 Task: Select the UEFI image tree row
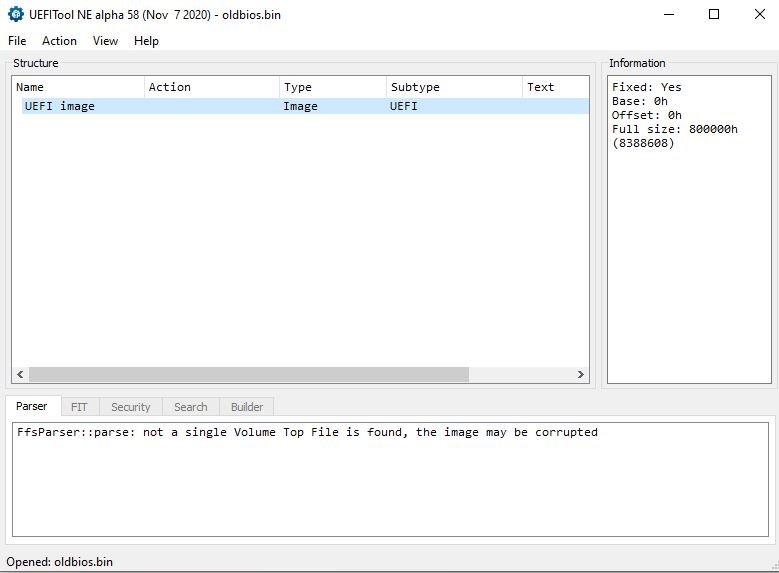(x=305, y=106)
